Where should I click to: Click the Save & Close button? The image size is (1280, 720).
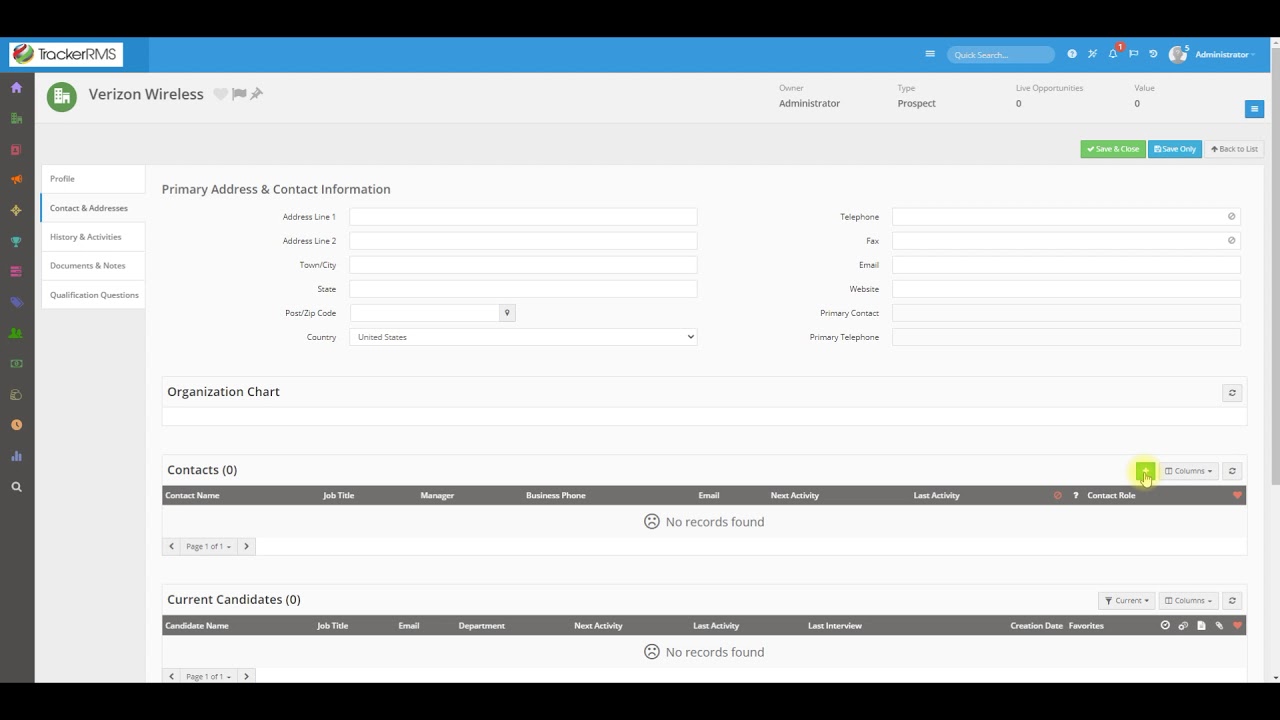point(1113,149)
